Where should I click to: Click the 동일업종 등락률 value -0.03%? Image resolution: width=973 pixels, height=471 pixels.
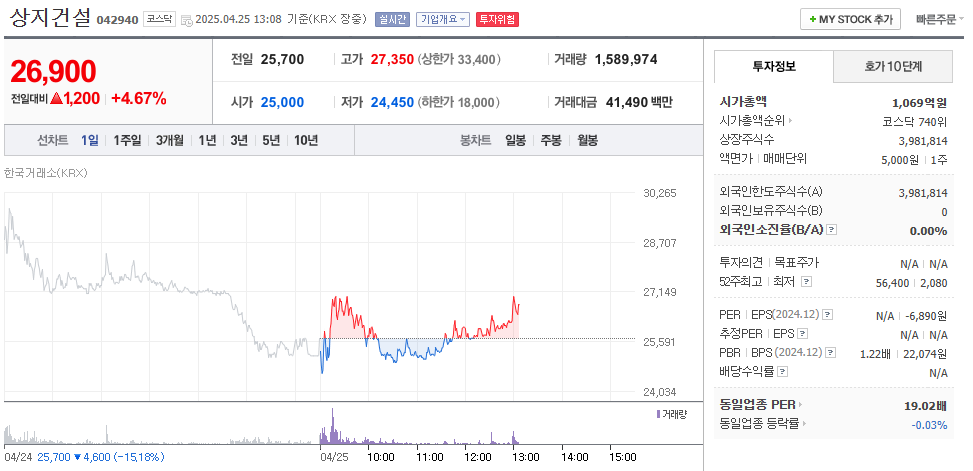point(929,425)
